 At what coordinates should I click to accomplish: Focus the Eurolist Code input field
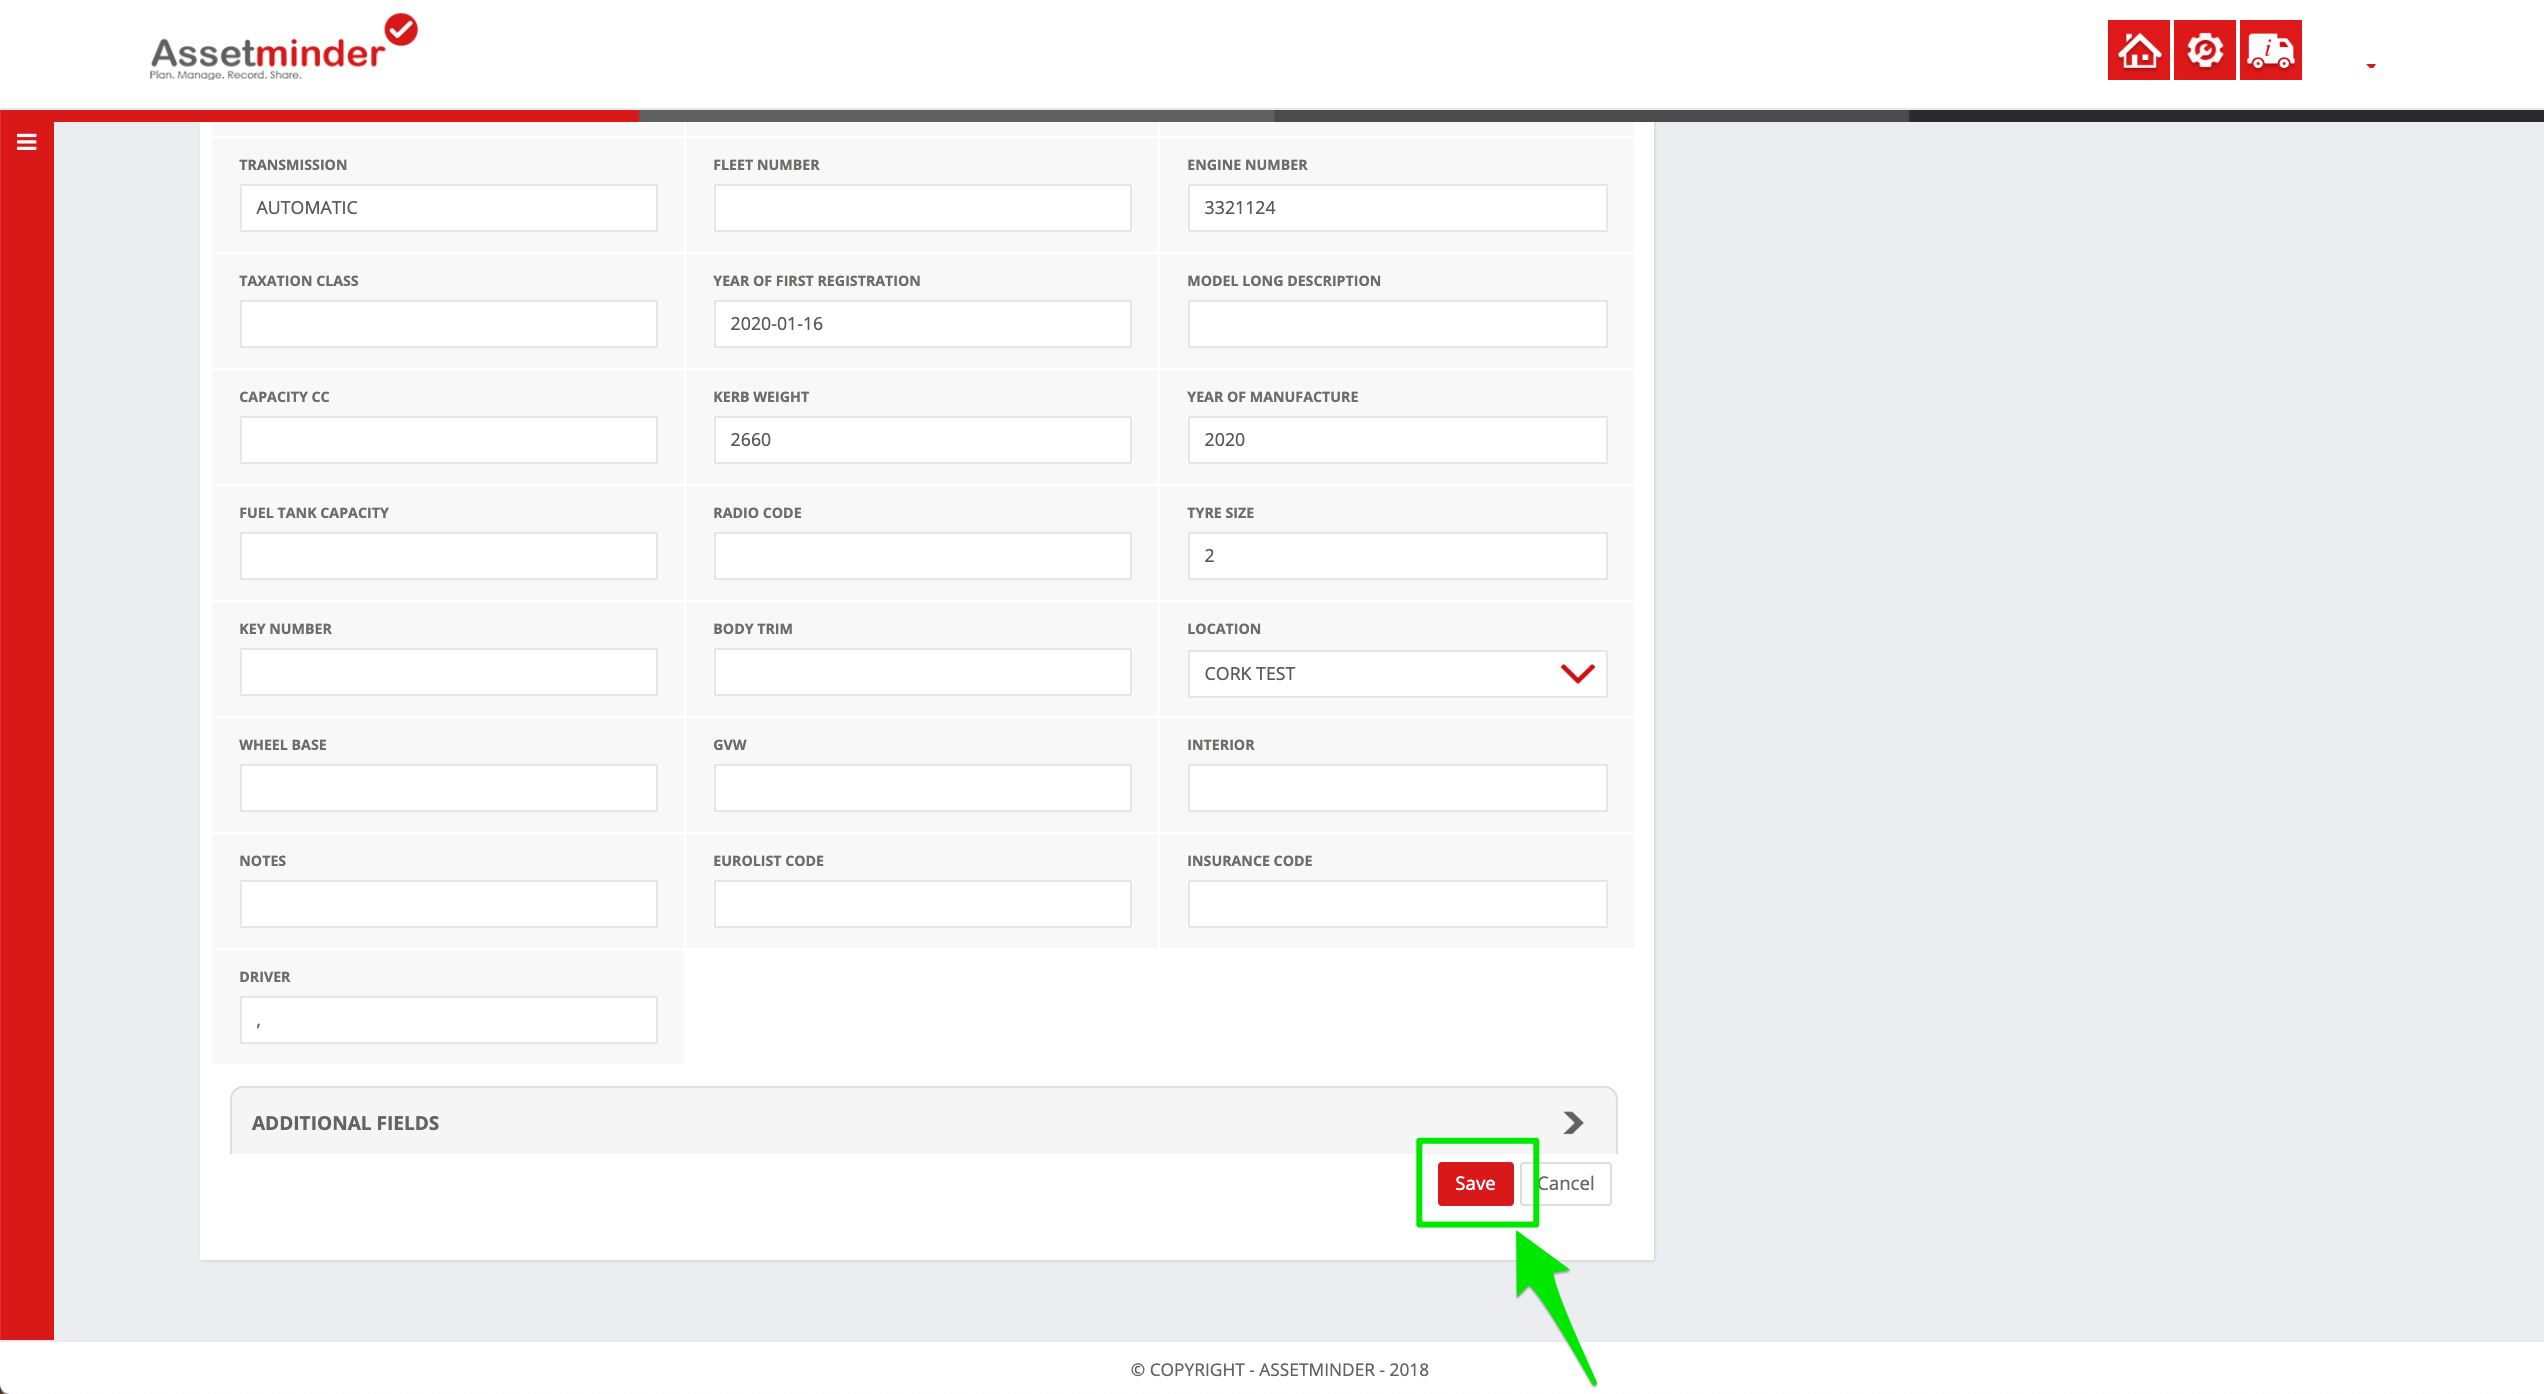click(922, 904)
